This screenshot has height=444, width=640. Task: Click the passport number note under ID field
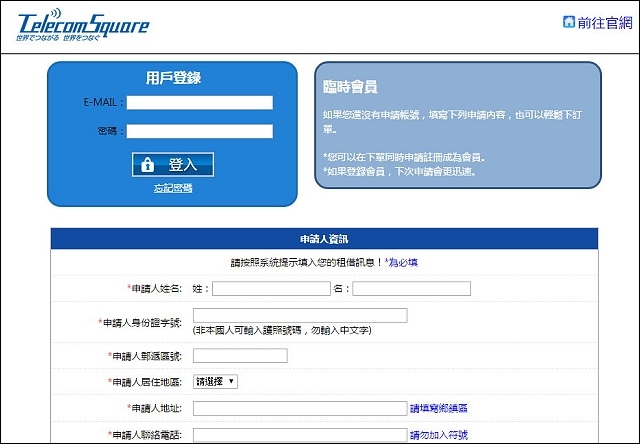coord(282,331)
